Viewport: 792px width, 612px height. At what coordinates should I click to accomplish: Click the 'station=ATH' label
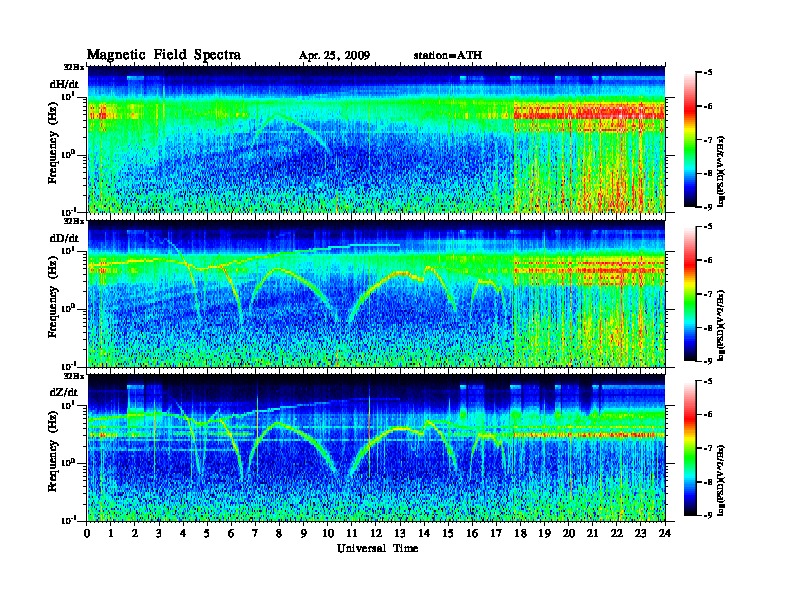[x=448, y=56]
